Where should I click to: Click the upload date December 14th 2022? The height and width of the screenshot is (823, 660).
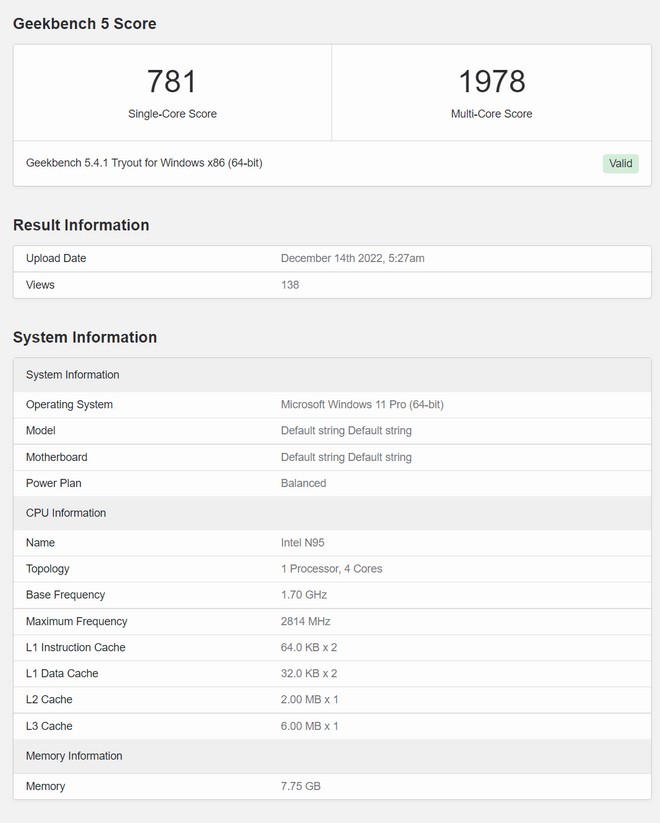pyautogui.click(x=352, y=258)
